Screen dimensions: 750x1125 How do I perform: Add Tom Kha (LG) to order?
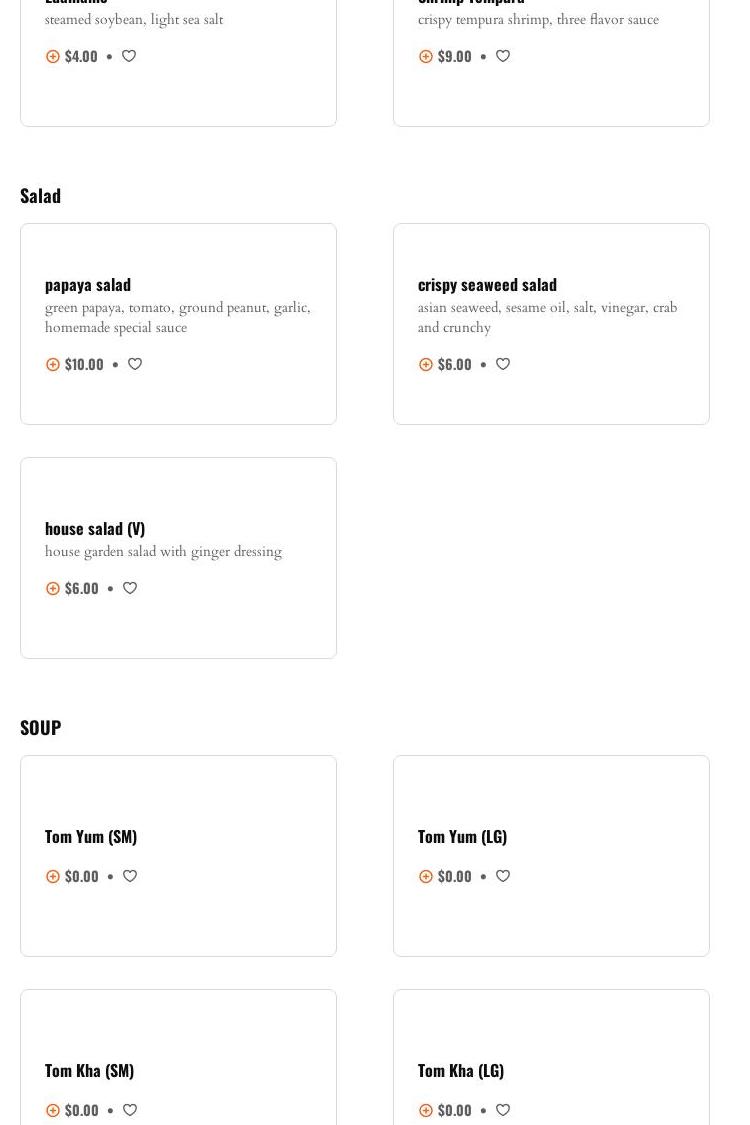(x=426, y=1111)
